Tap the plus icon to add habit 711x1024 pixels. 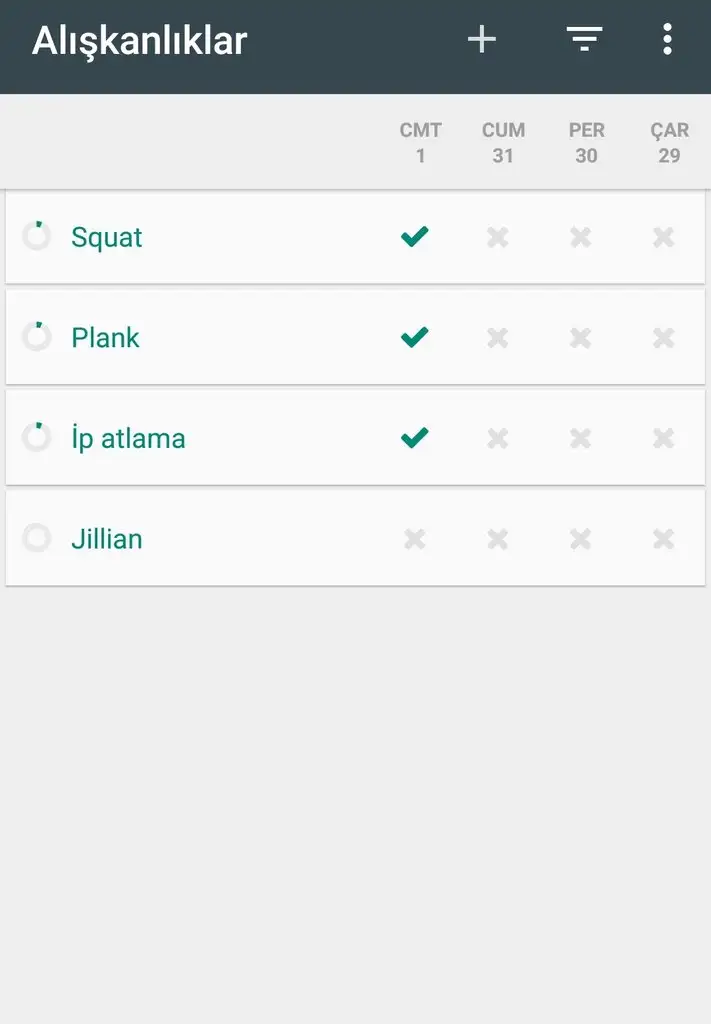point(482,40)
